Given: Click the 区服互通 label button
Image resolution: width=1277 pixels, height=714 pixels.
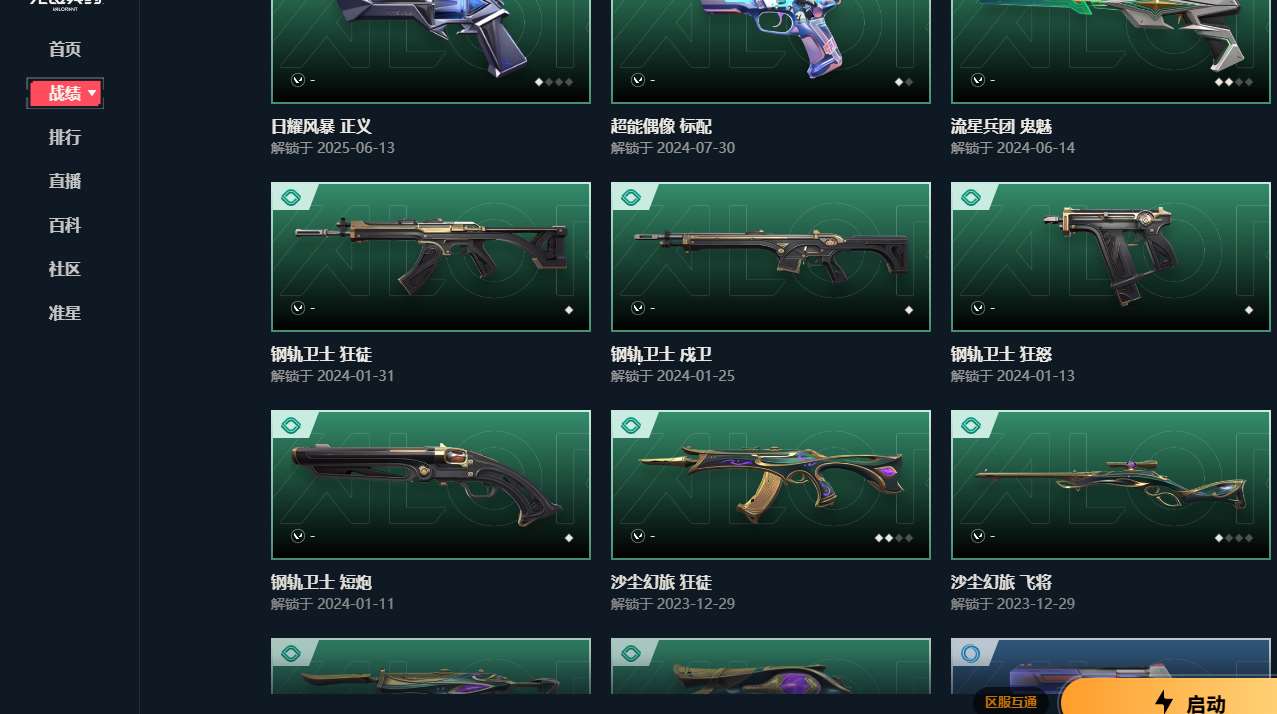Looking at the screenshot, I should pos(1011,702).
